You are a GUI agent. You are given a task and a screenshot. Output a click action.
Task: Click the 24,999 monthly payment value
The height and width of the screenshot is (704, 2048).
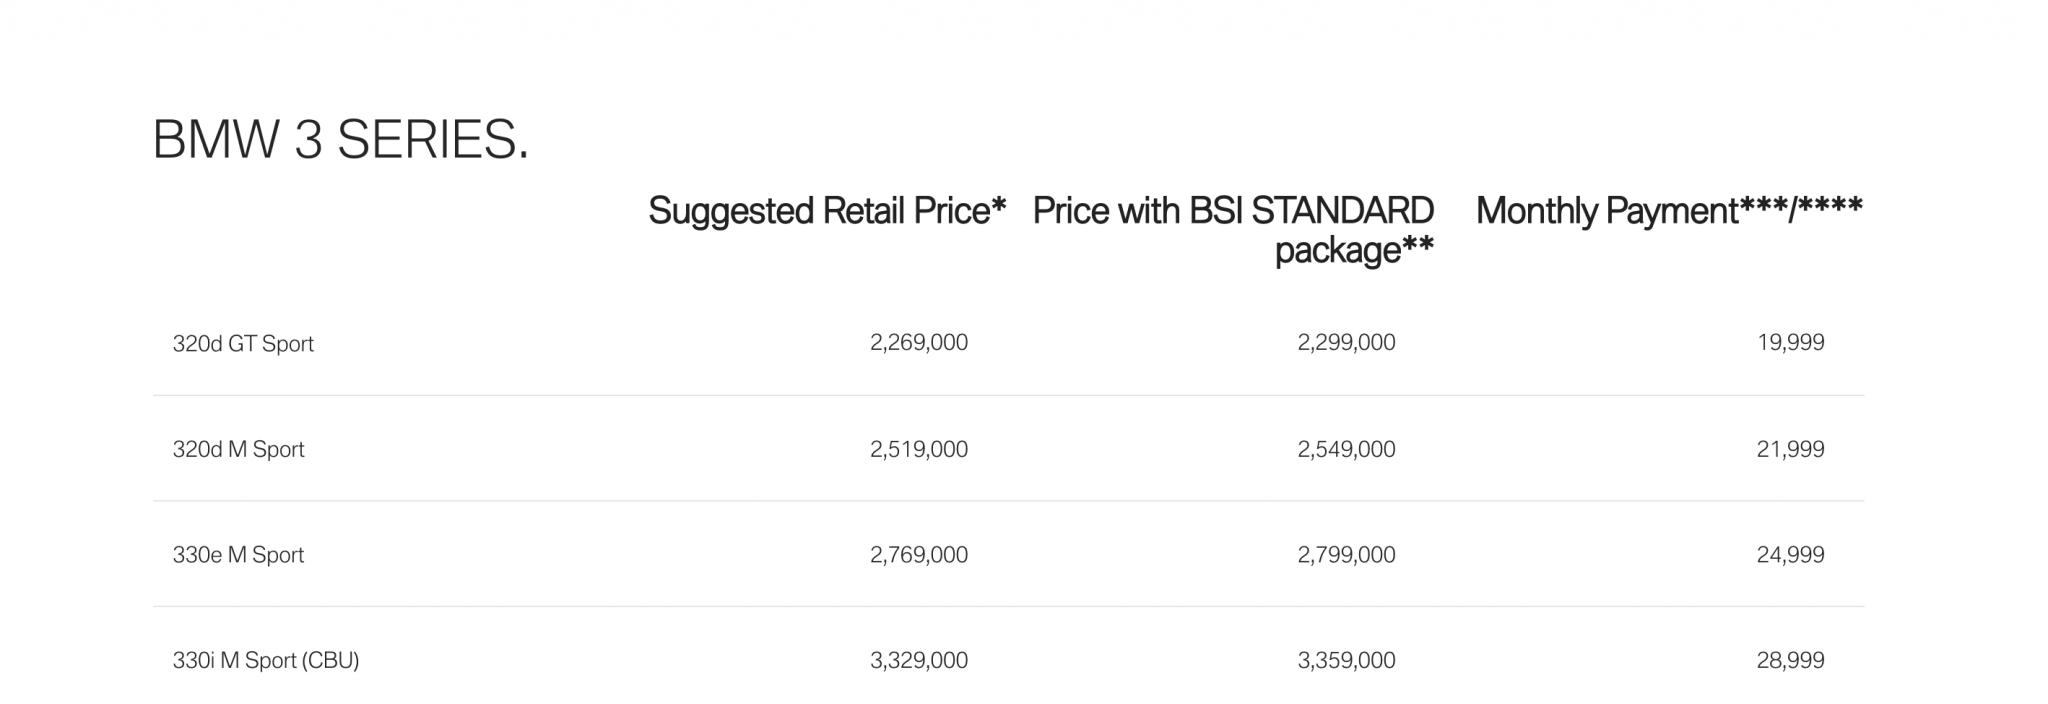1790,555
